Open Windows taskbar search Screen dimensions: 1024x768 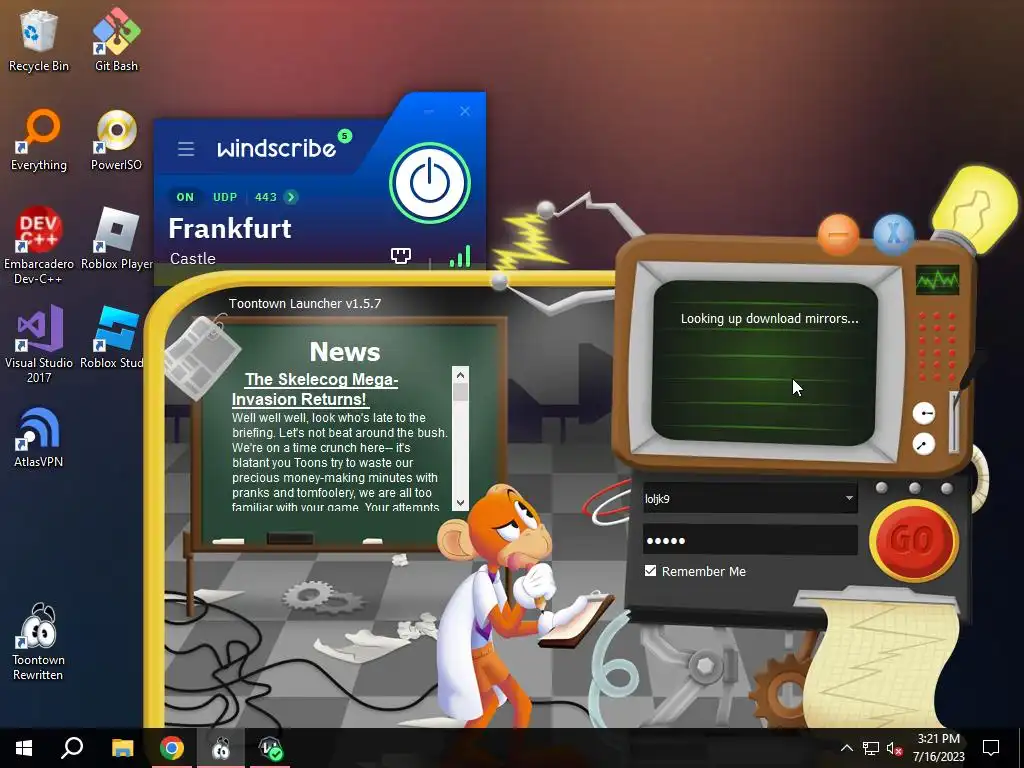click(72, 748)
